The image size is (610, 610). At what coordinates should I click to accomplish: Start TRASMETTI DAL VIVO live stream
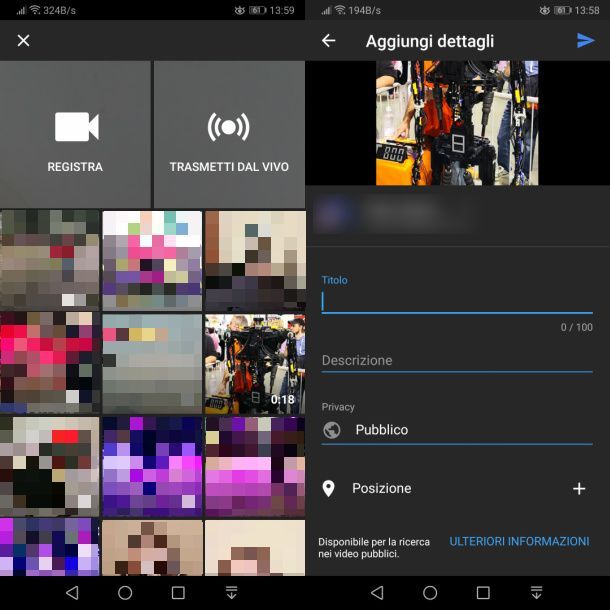pyautogui.click(x=229, y=134)
